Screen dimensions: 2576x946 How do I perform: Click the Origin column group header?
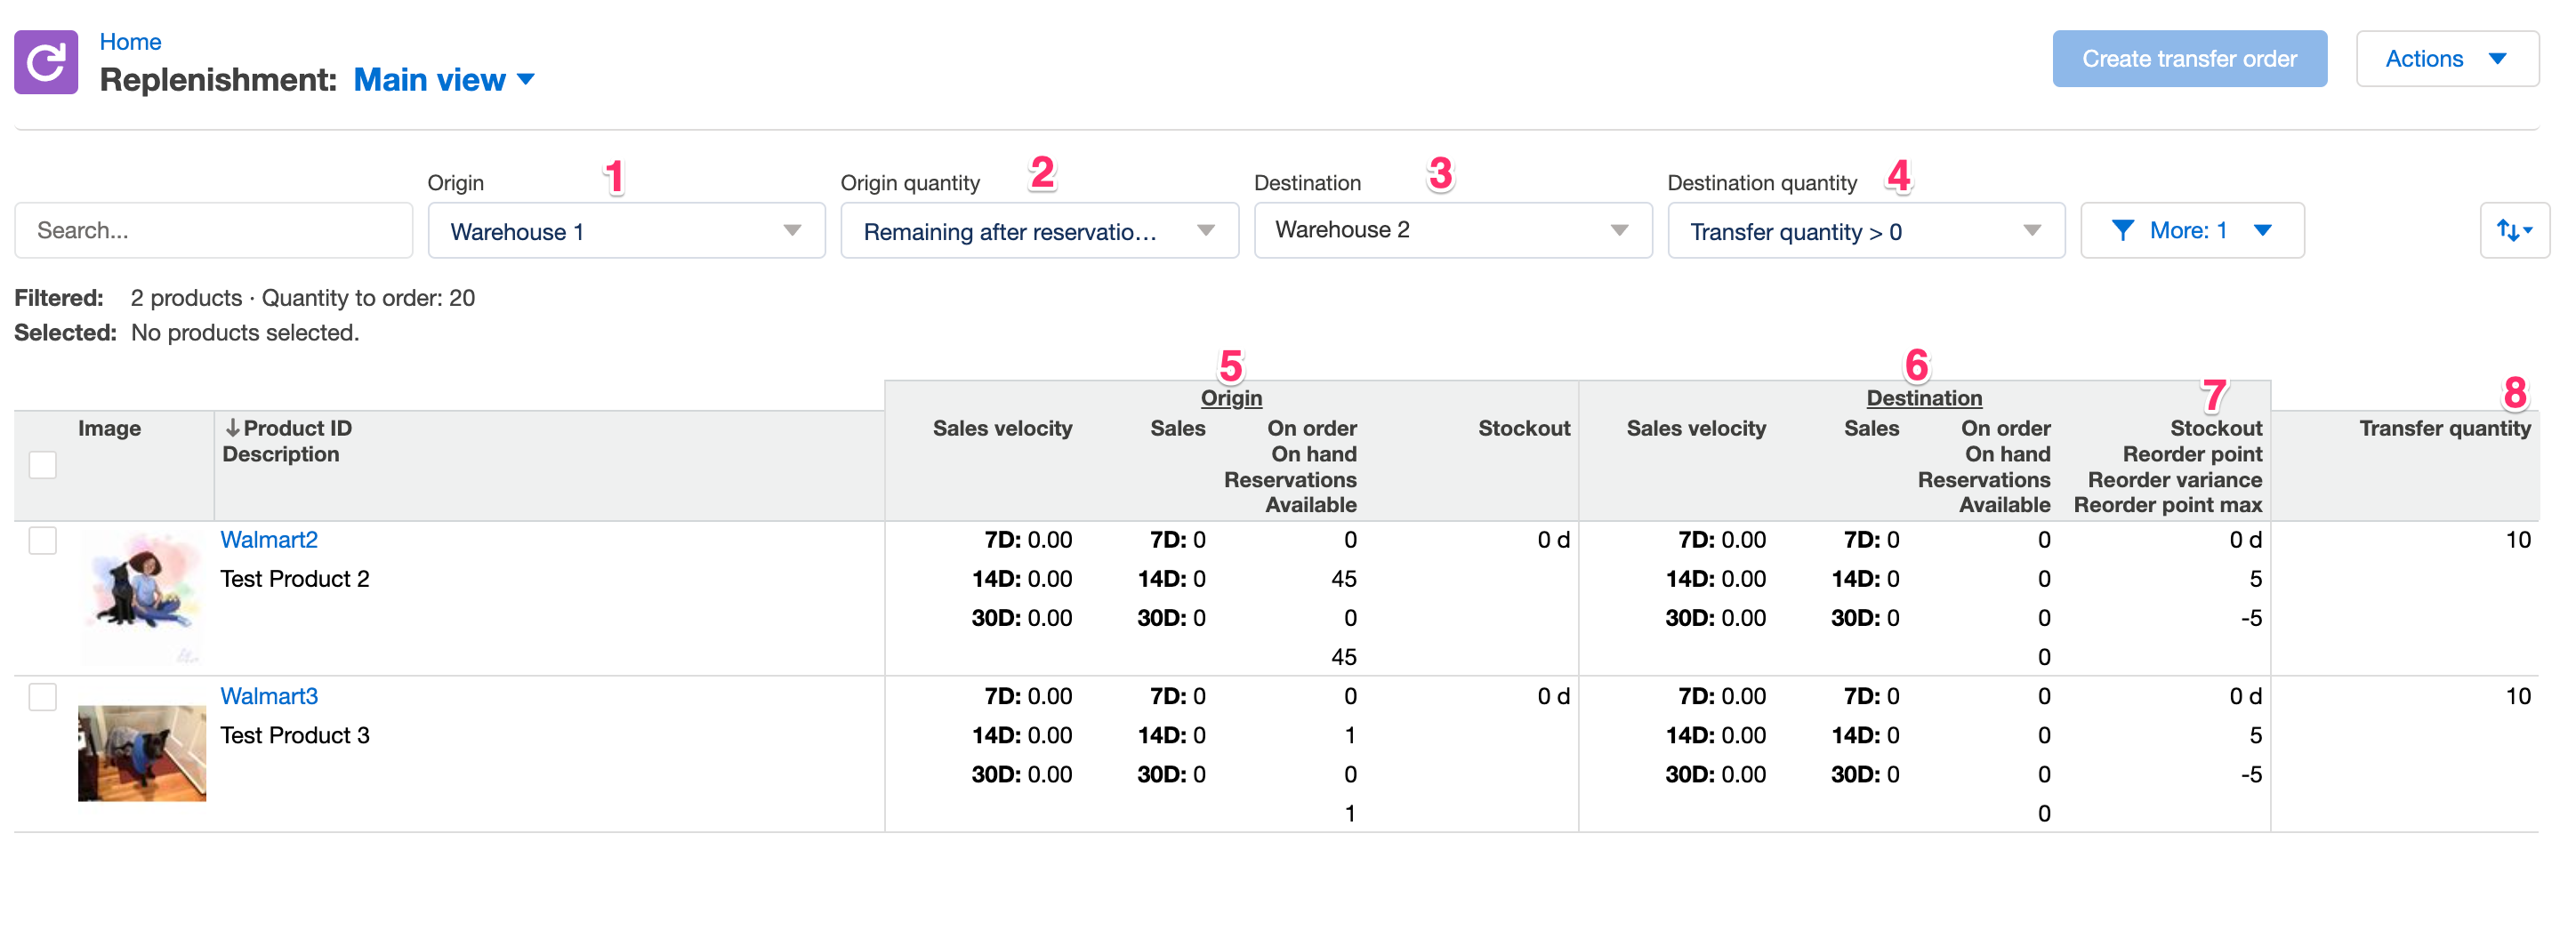1231,397
